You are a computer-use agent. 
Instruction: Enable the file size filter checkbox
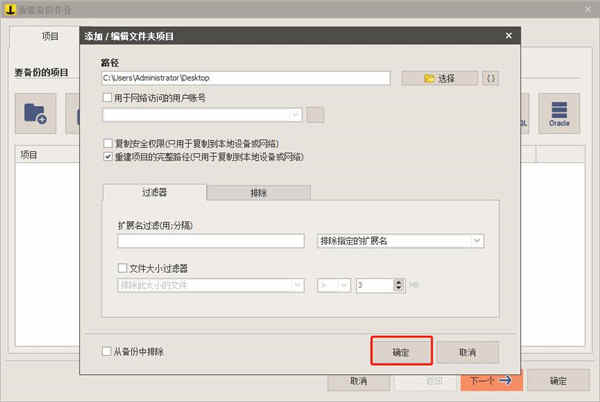pos(122,268)
